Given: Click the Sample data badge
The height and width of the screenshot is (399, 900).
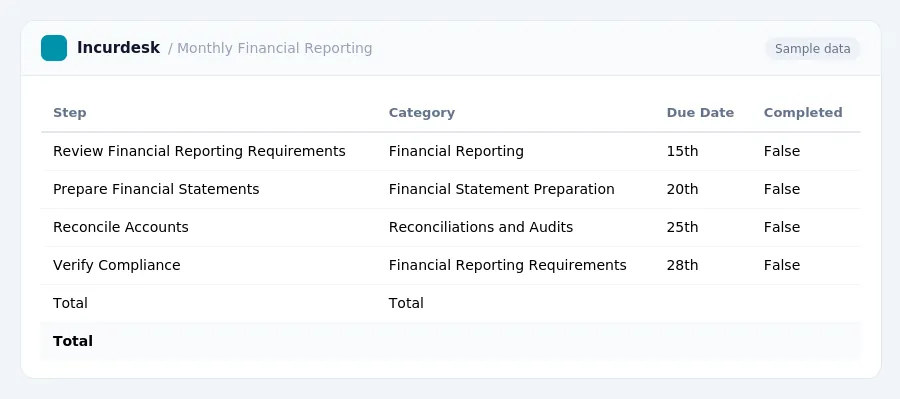Looking at the screenshot, I should [x=812, y=49].
